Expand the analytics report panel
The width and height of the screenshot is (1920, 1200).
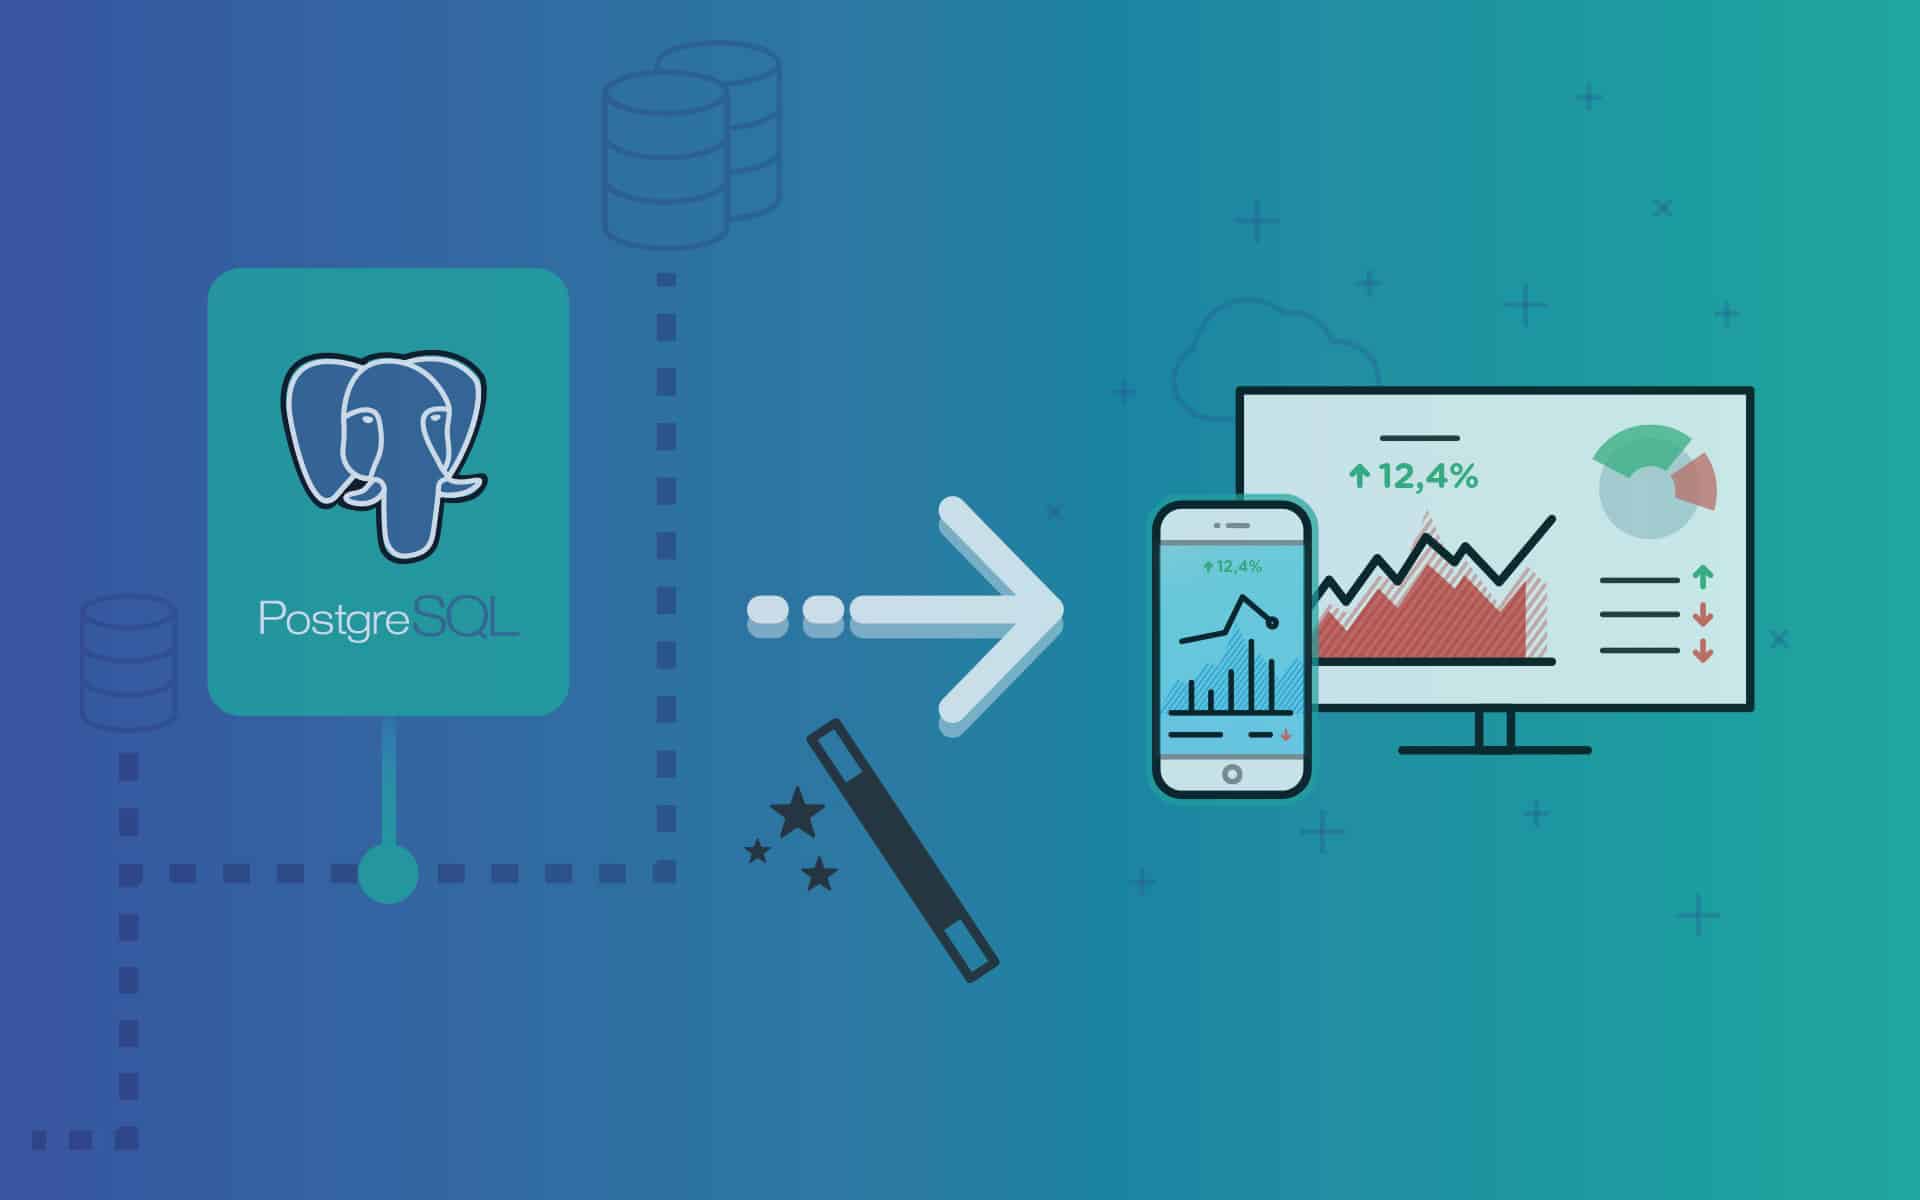[x=1493, y=539]
